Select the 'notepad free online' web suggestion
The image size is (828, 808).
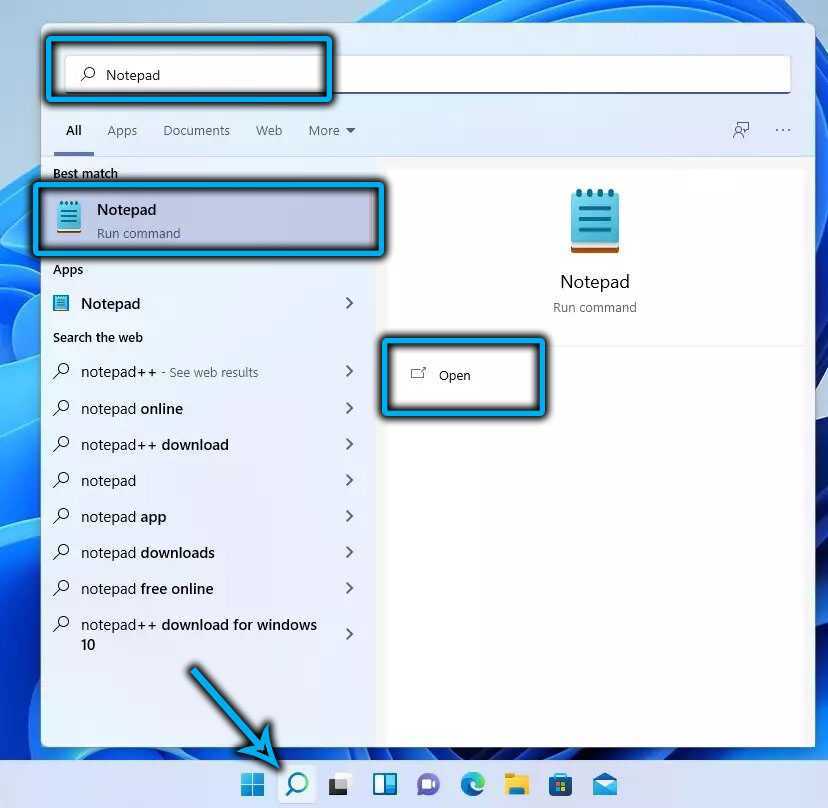(x=147, y=588)
